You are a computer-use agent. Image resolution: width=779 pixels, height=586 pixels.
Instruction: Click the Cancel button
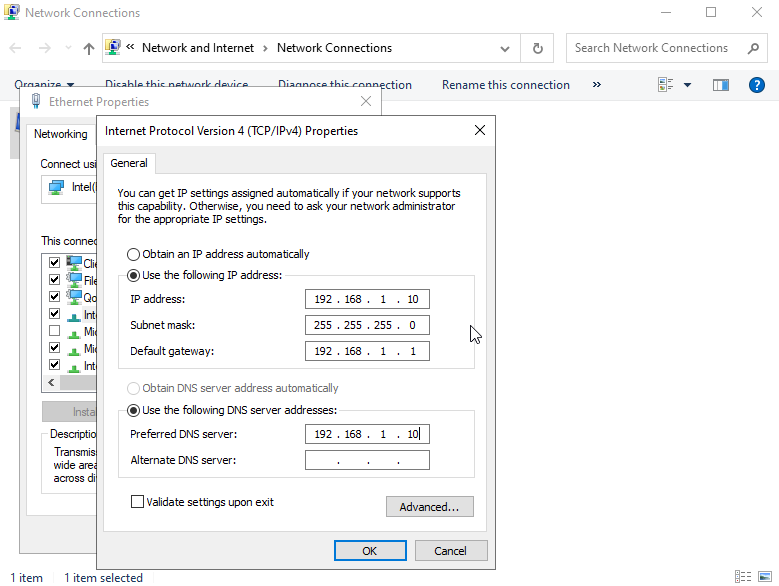[x=451, y=551]
